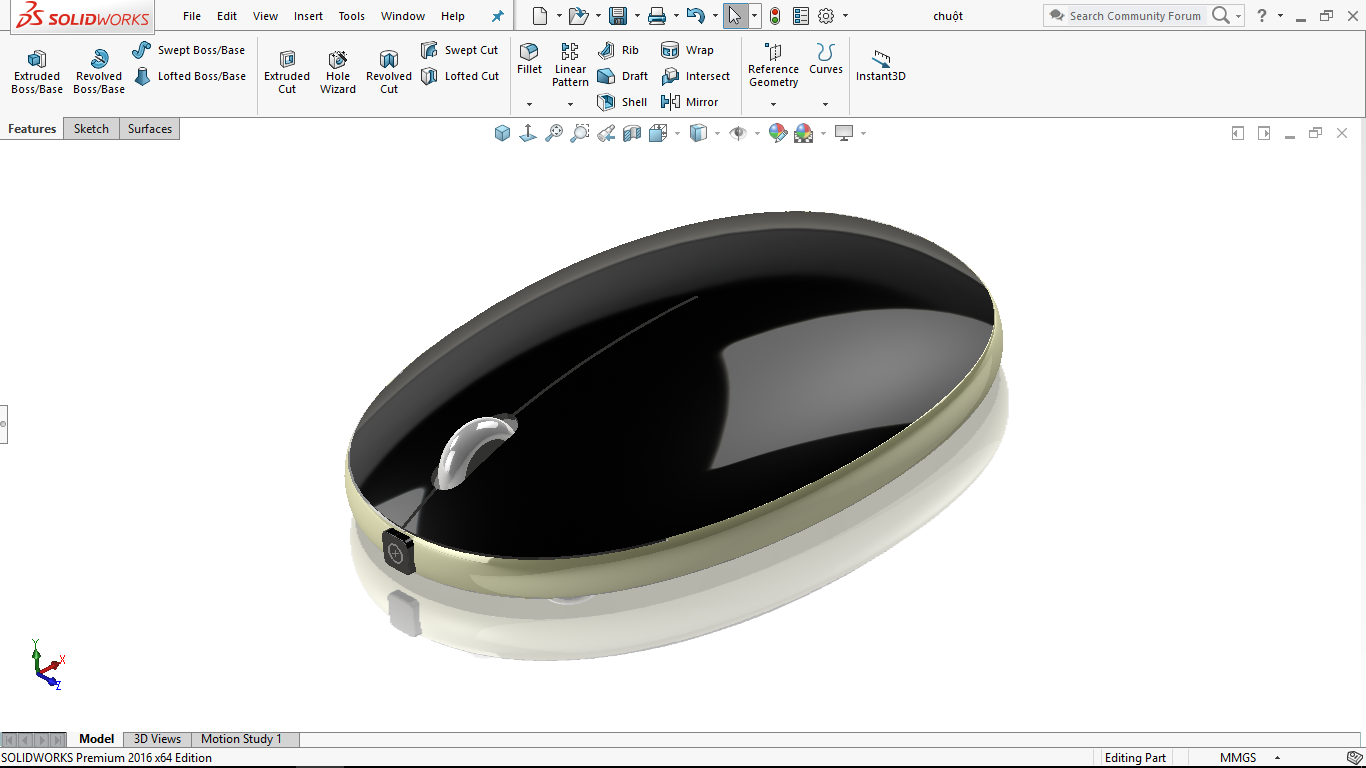Switch to the Sketch tab
The width and height of the screenshot is (1366, 768).
91,129
